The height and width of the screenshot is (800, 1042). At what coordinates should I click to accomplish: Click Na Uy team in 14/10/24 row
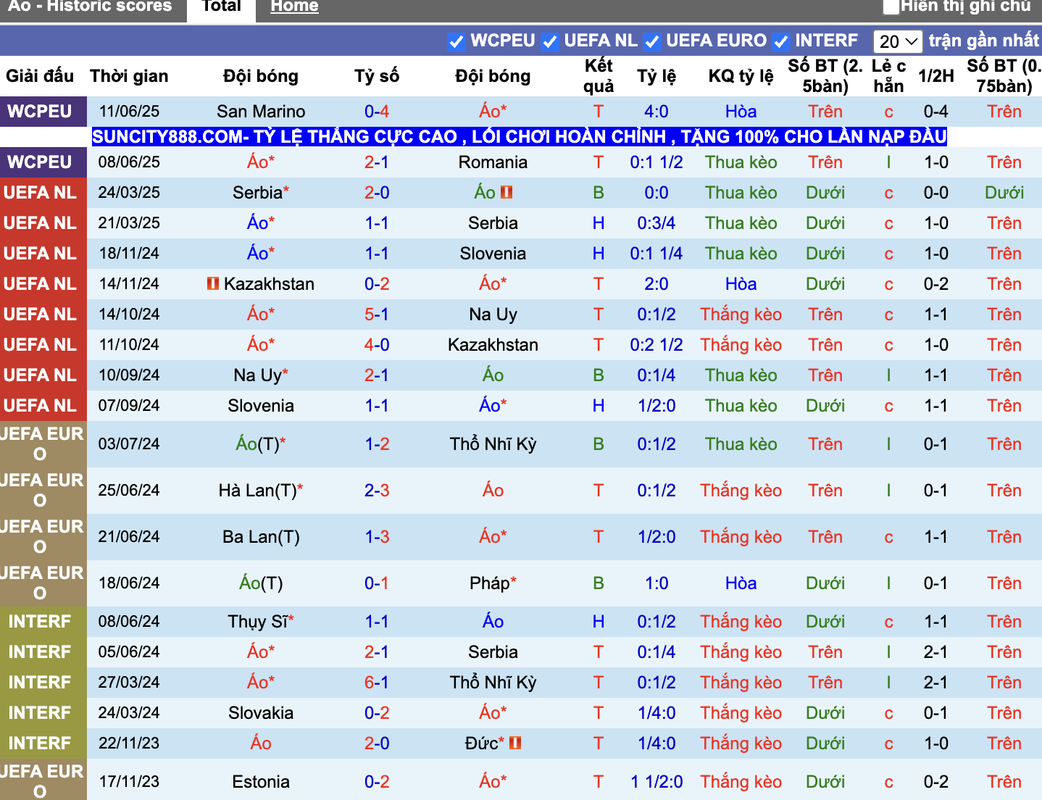(493, 314)
